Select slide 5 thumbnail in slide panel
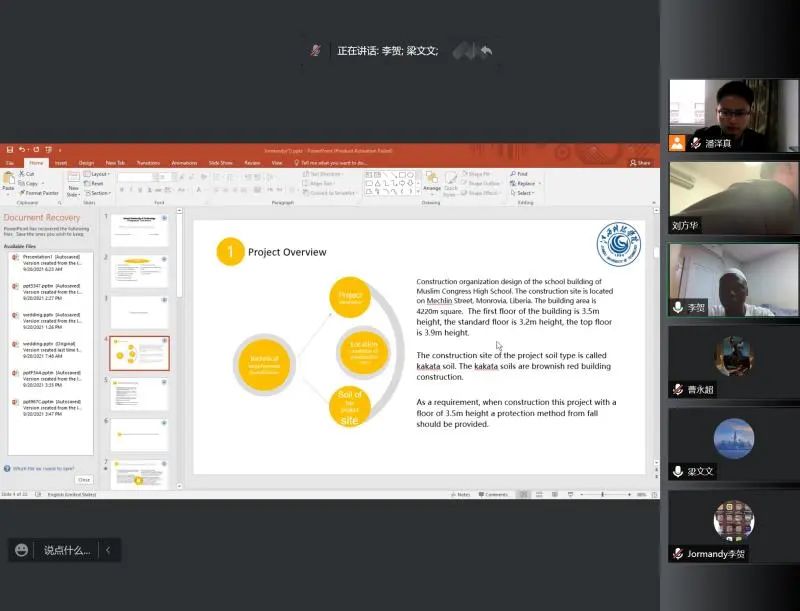800x611 pixels. (139, 394)
